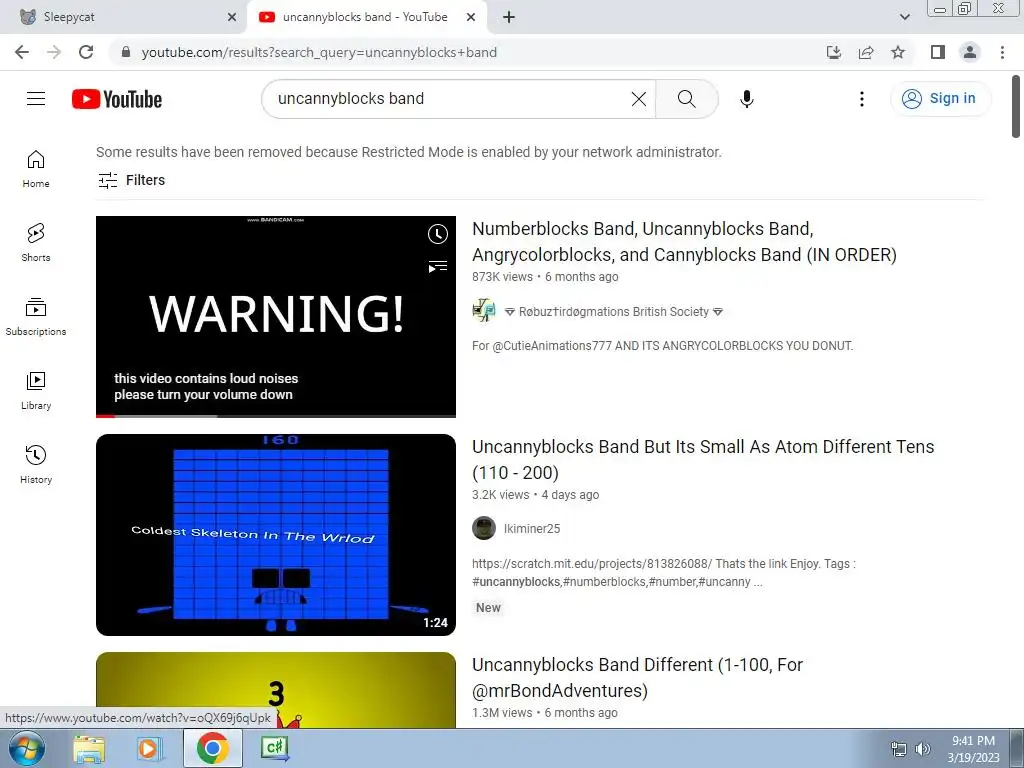Open a new browser tab
The width and height of the screenshot is (1024, 768).
coord(509,17)
